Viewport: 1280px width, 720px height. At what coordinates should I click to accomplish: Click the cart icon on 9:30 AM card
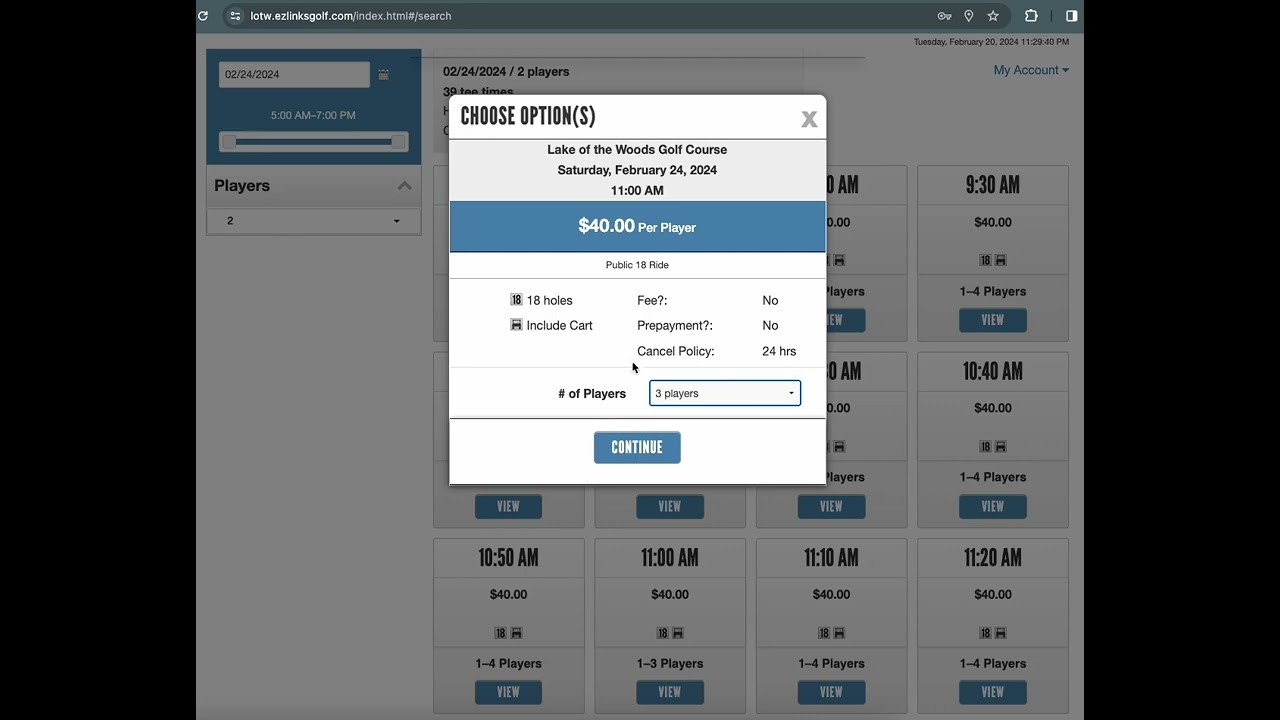click(1001, 260)
